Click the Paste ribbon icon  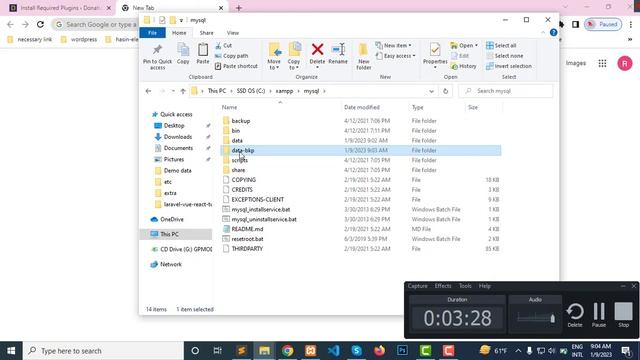coord(203,50)
